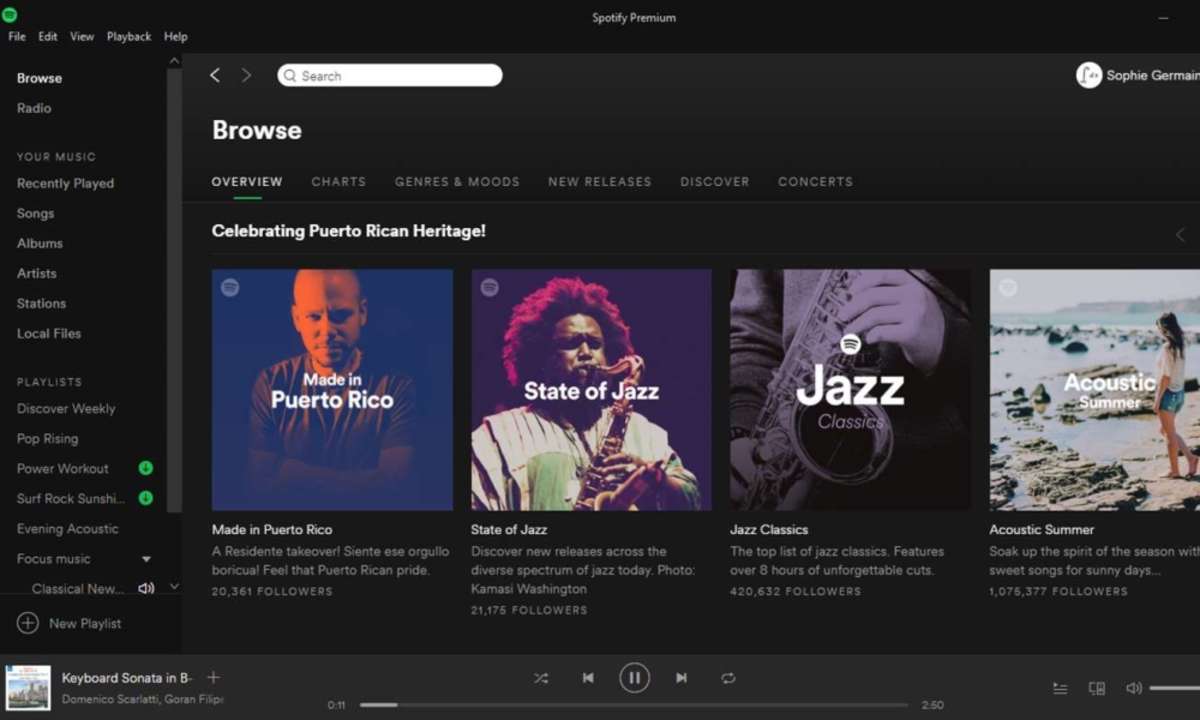Open Local Files
This screenshot has height=720, width=1200.
(x=49, y=333)
